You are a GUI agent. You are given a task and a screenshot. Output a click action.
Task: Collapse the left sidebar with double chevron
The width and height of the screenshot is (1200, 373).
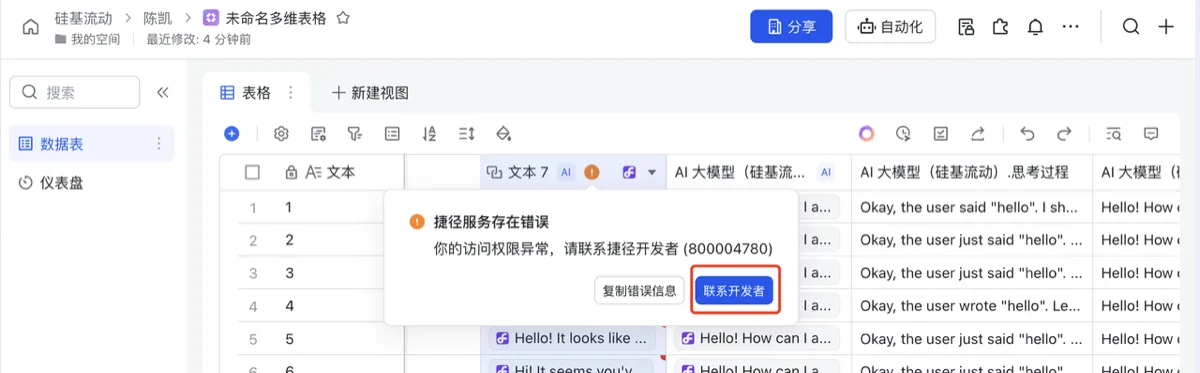[x=163, y=92]
